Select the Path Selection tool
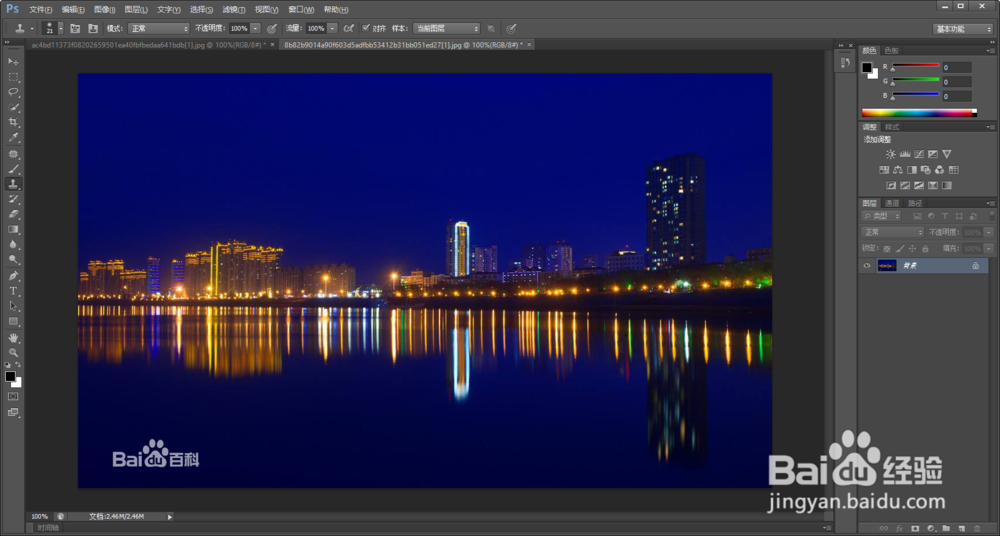The image size is (1000, 536). click(x=13, y=306)
